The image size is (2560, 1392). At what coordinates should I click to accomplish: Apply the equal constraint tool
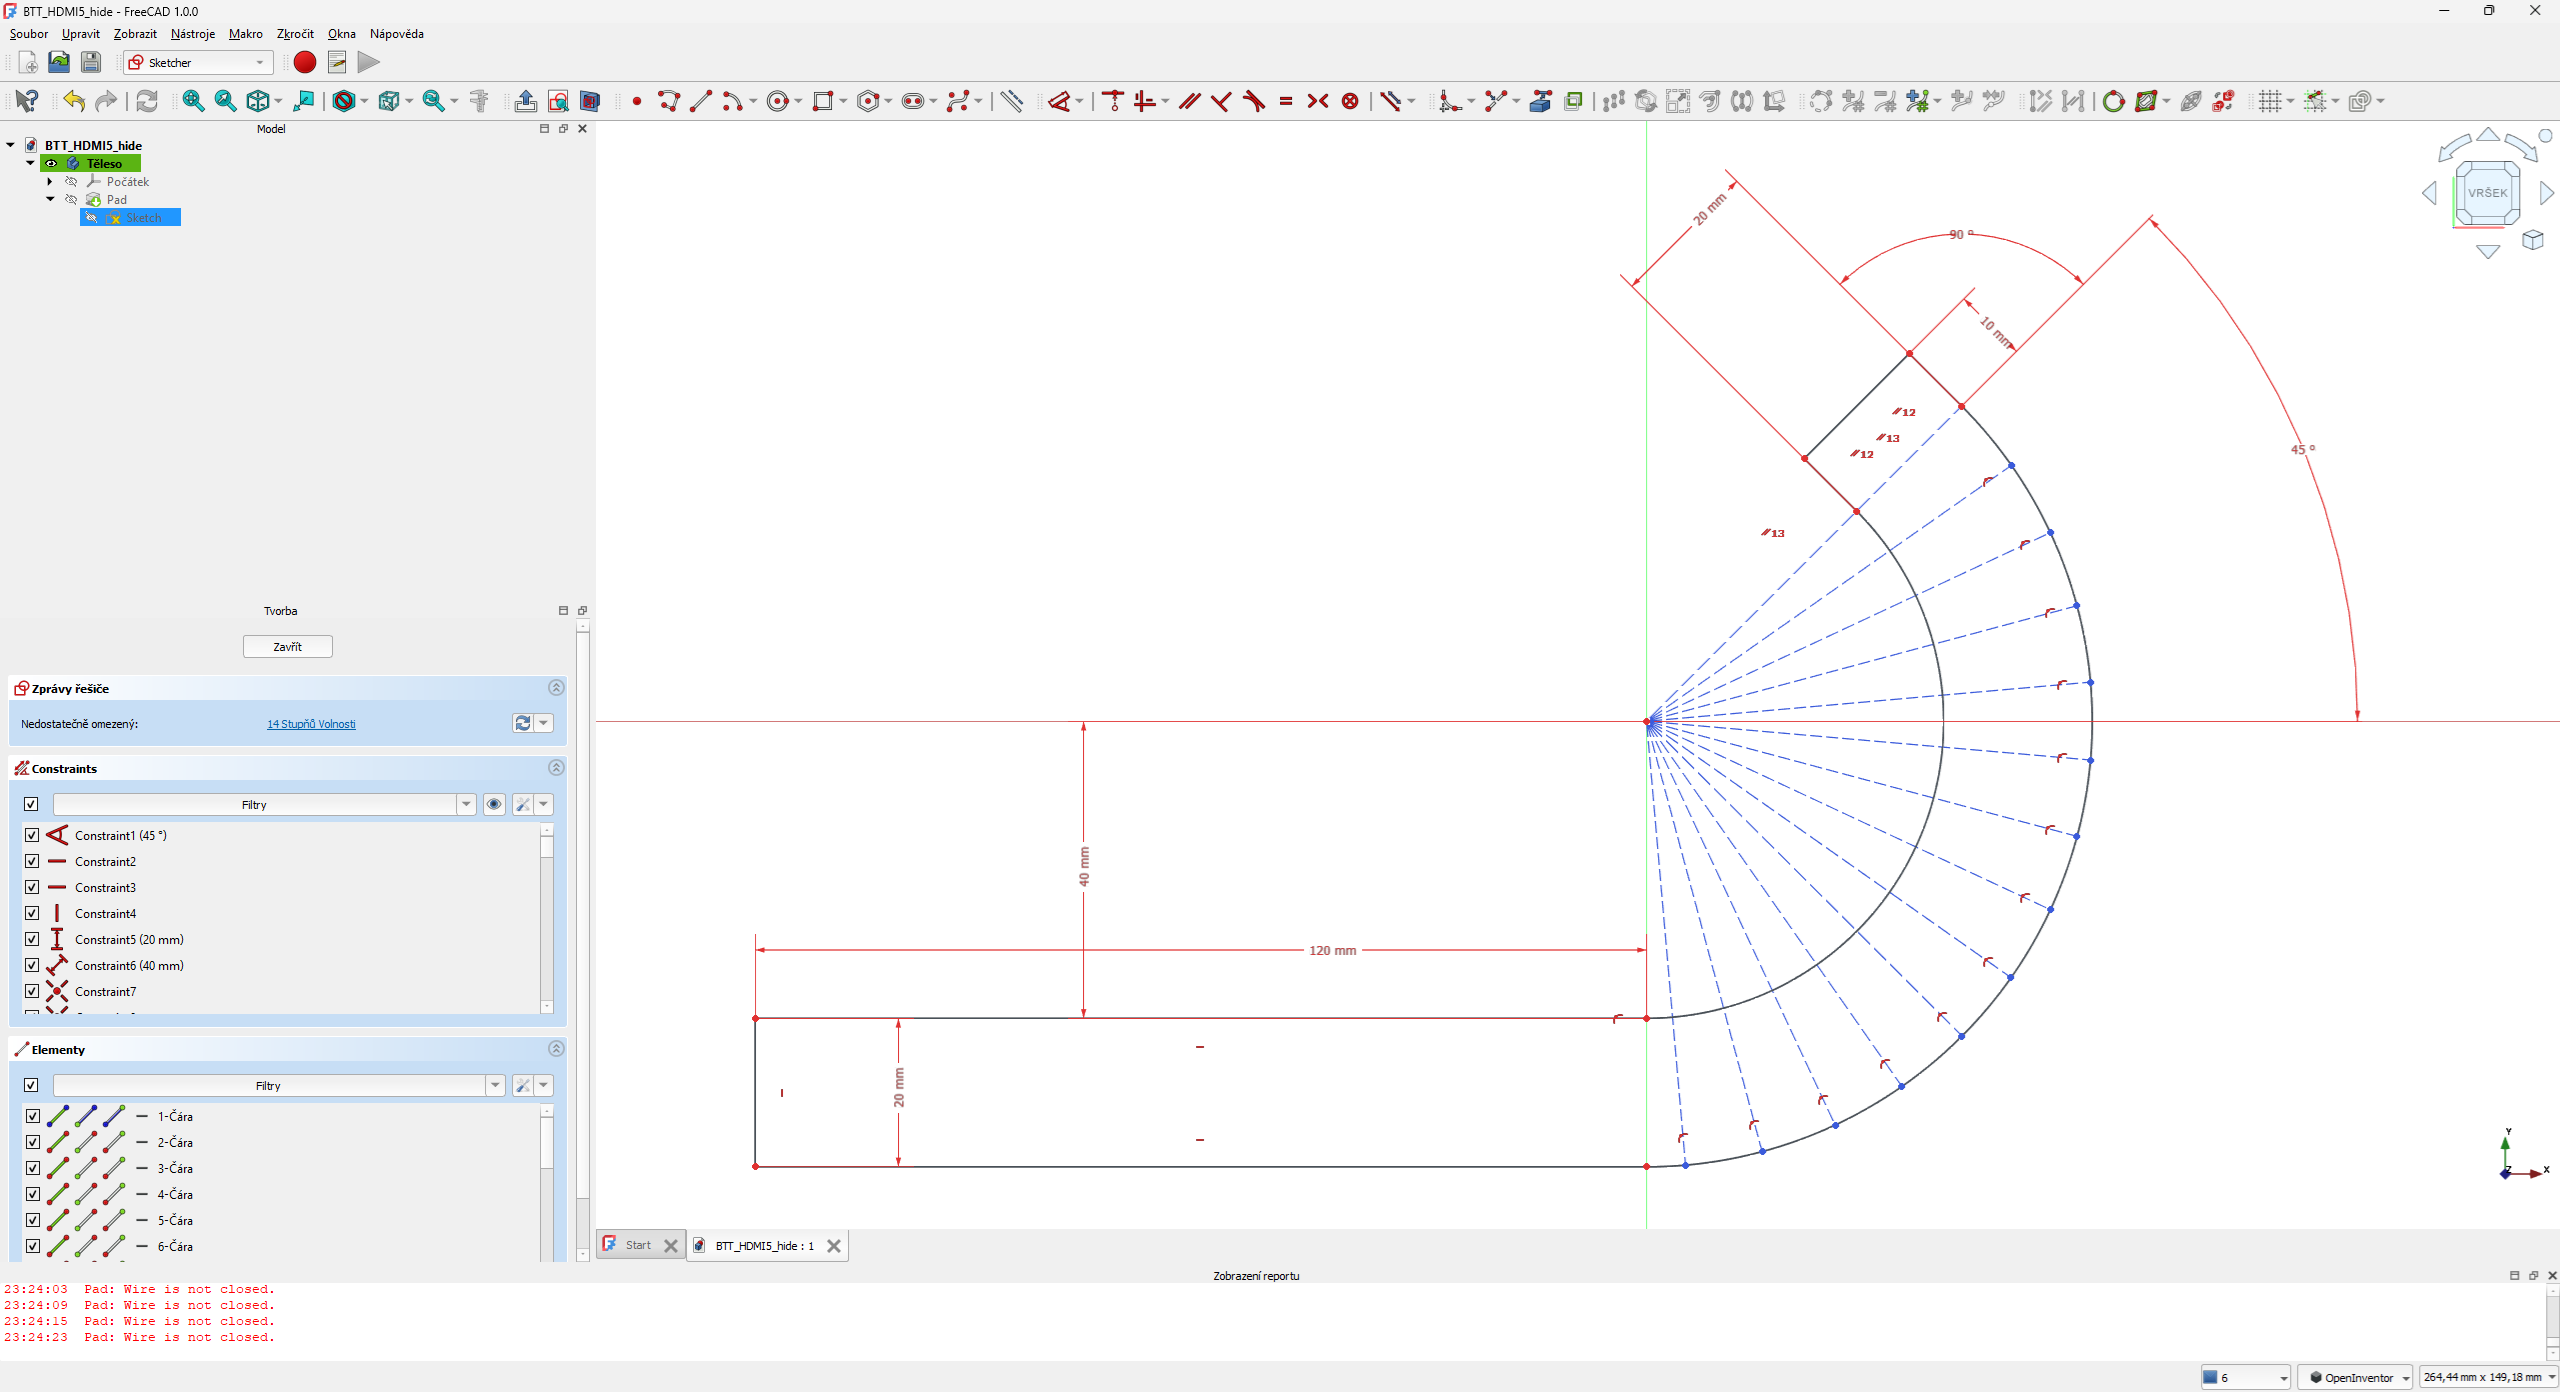click(x=1286, y=101)
